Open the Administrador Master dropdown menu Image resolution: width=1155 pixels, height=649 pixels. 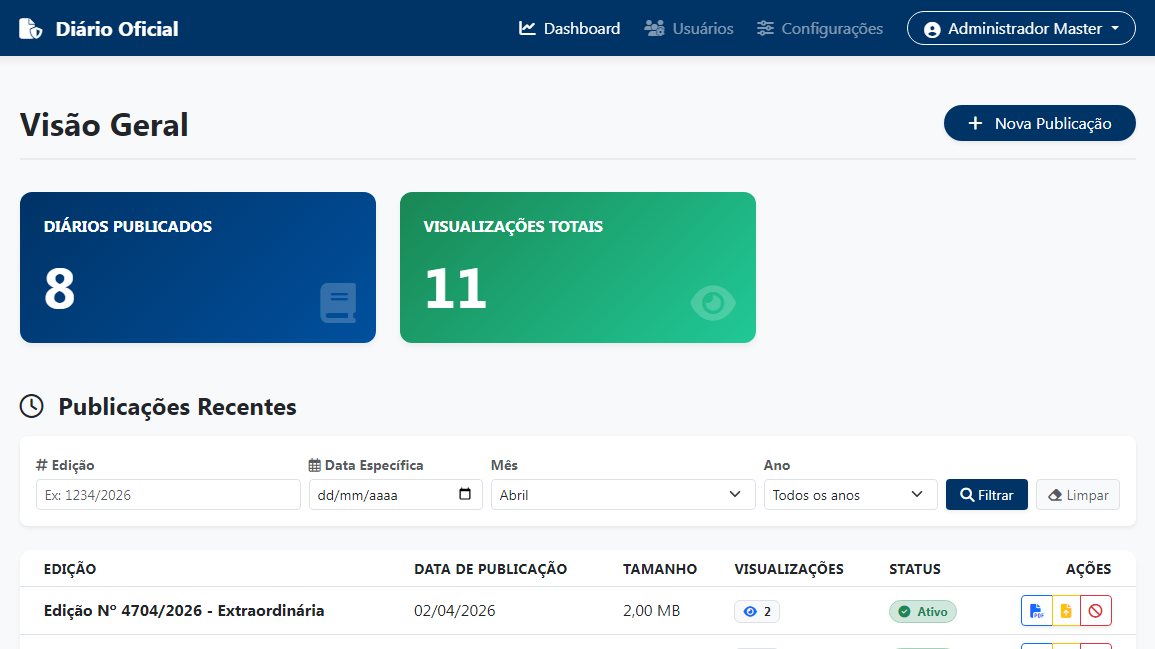(1021, 28)
